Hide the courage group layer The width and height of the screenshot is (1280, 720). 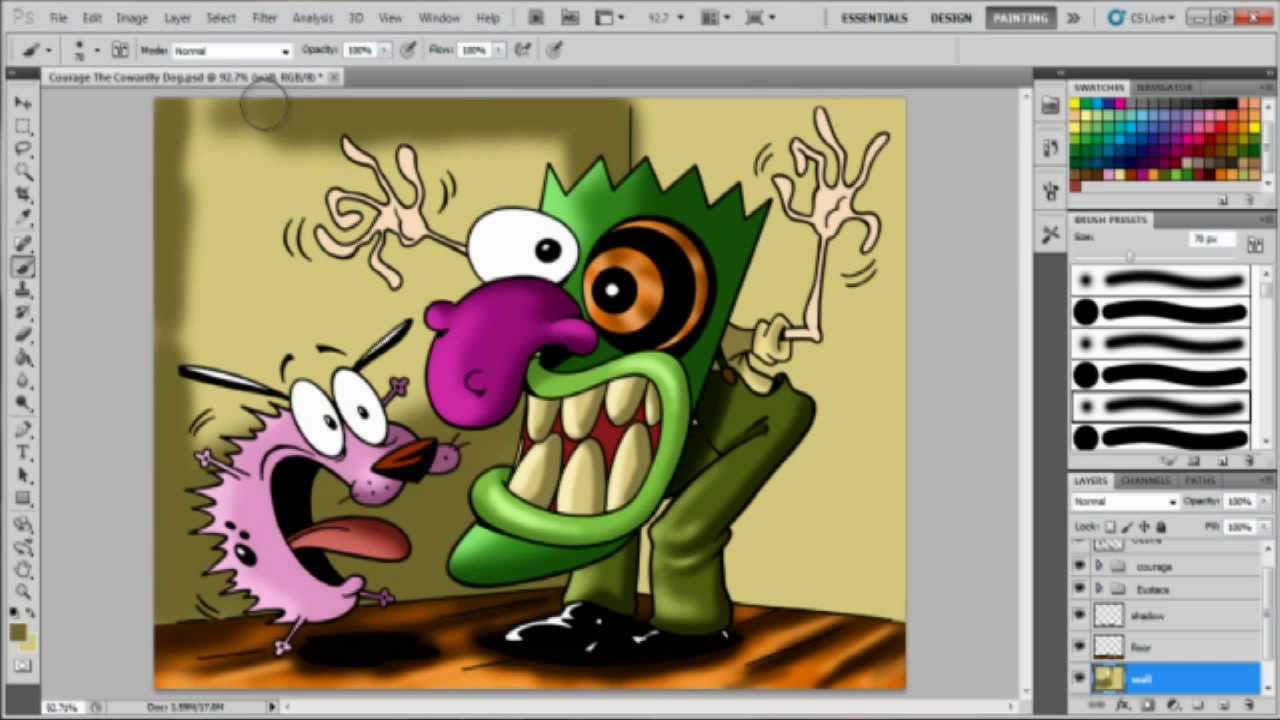point(1079,566)
